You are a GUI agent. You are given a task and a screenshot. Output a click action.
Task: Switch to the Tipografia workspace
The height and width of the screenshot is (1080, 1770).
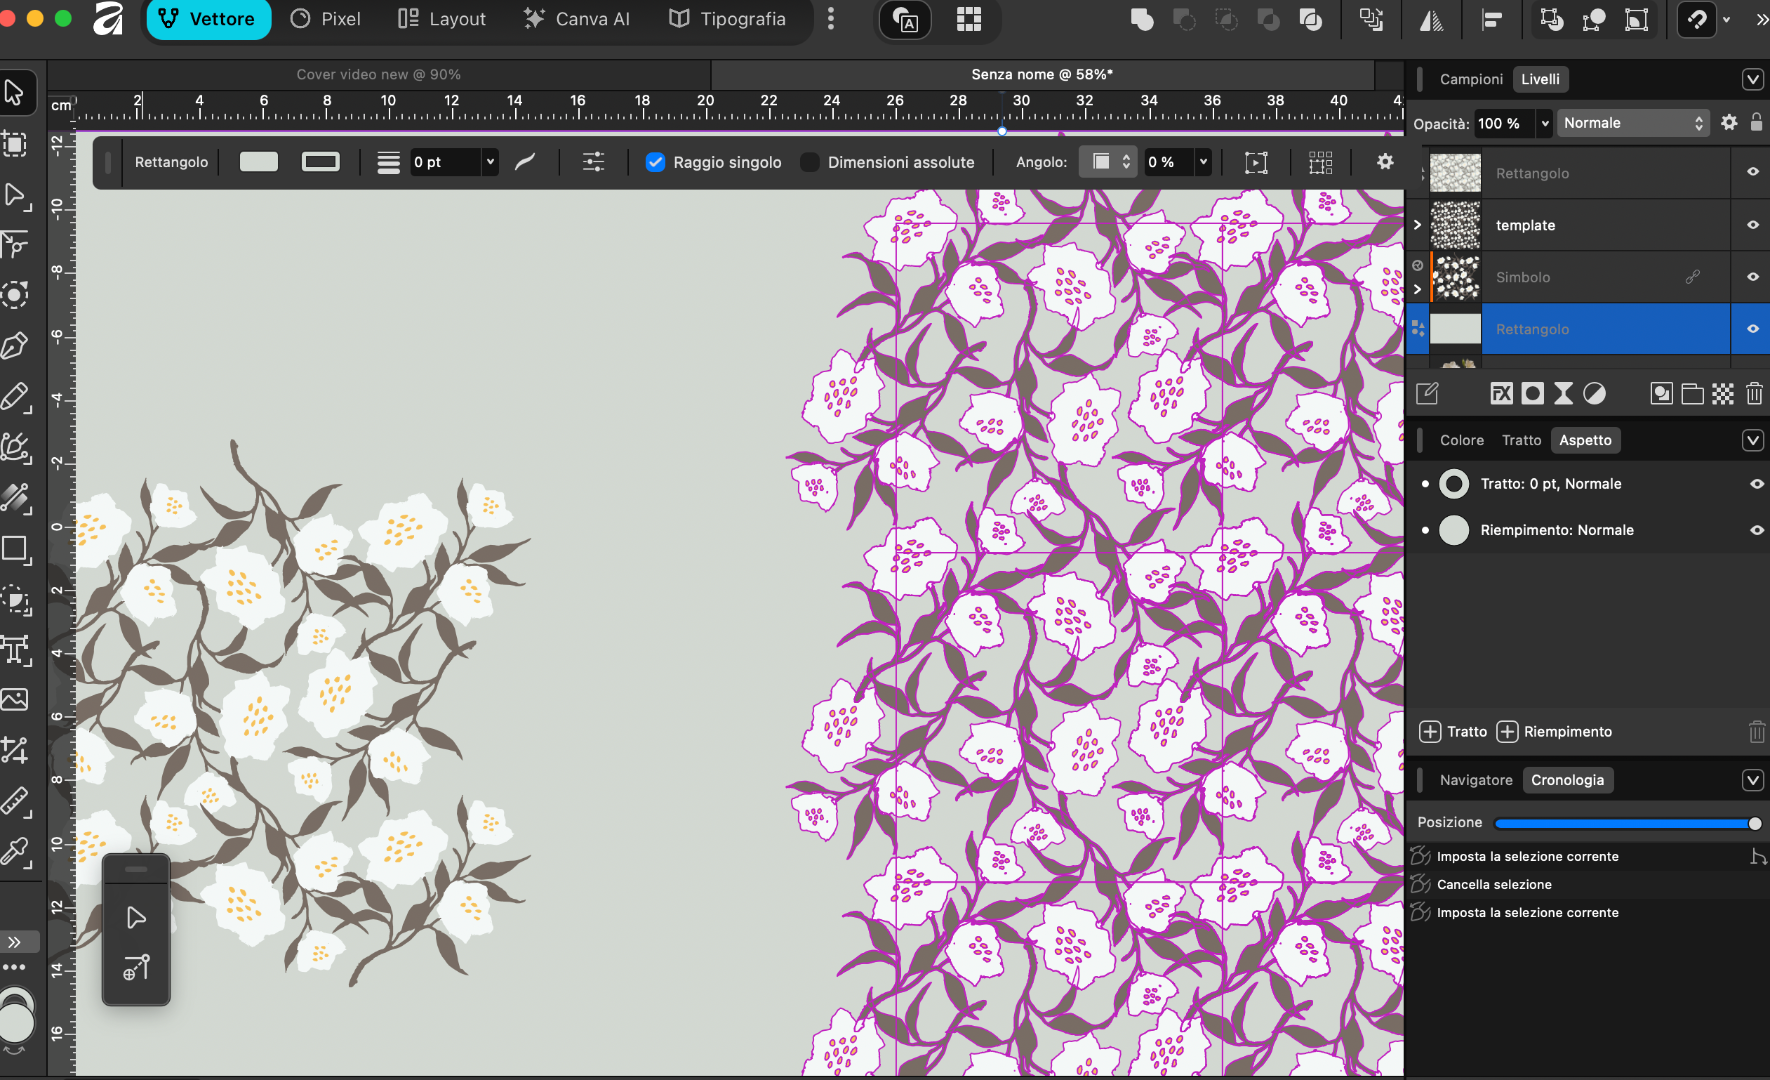[x=727, y=19]
